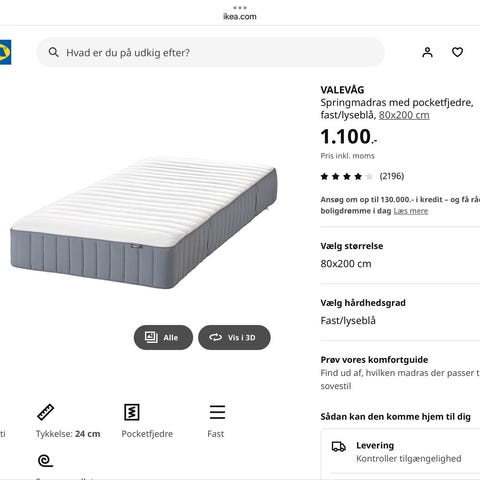Open Prøv vores komfortguide
480x480 pixels.
pyautogui.click(x=400, y=372)
